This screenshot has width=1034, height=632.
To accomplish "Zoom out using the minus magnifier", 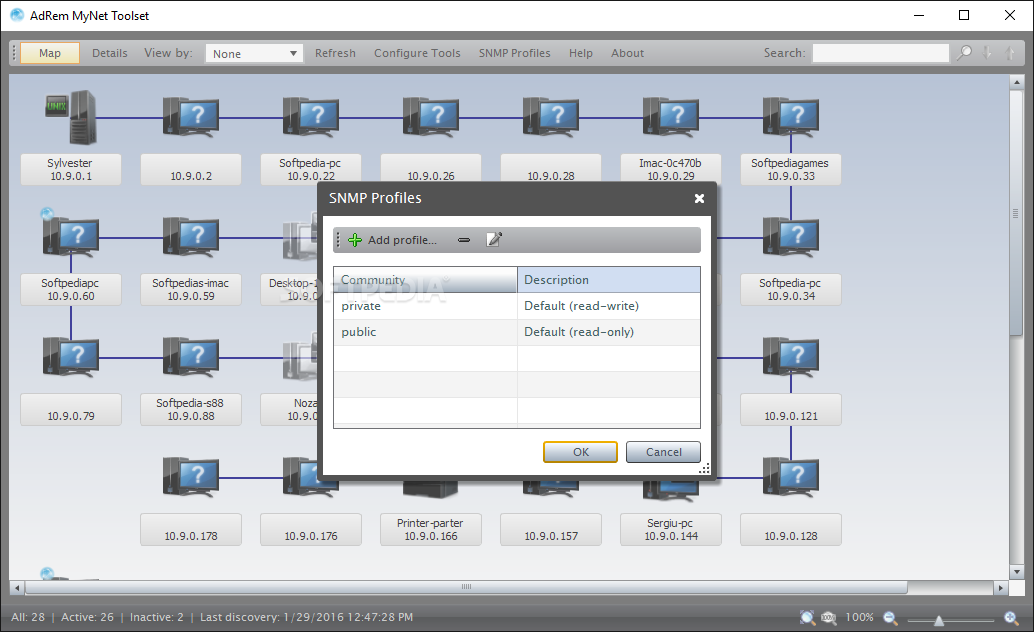I will [890, 617].
